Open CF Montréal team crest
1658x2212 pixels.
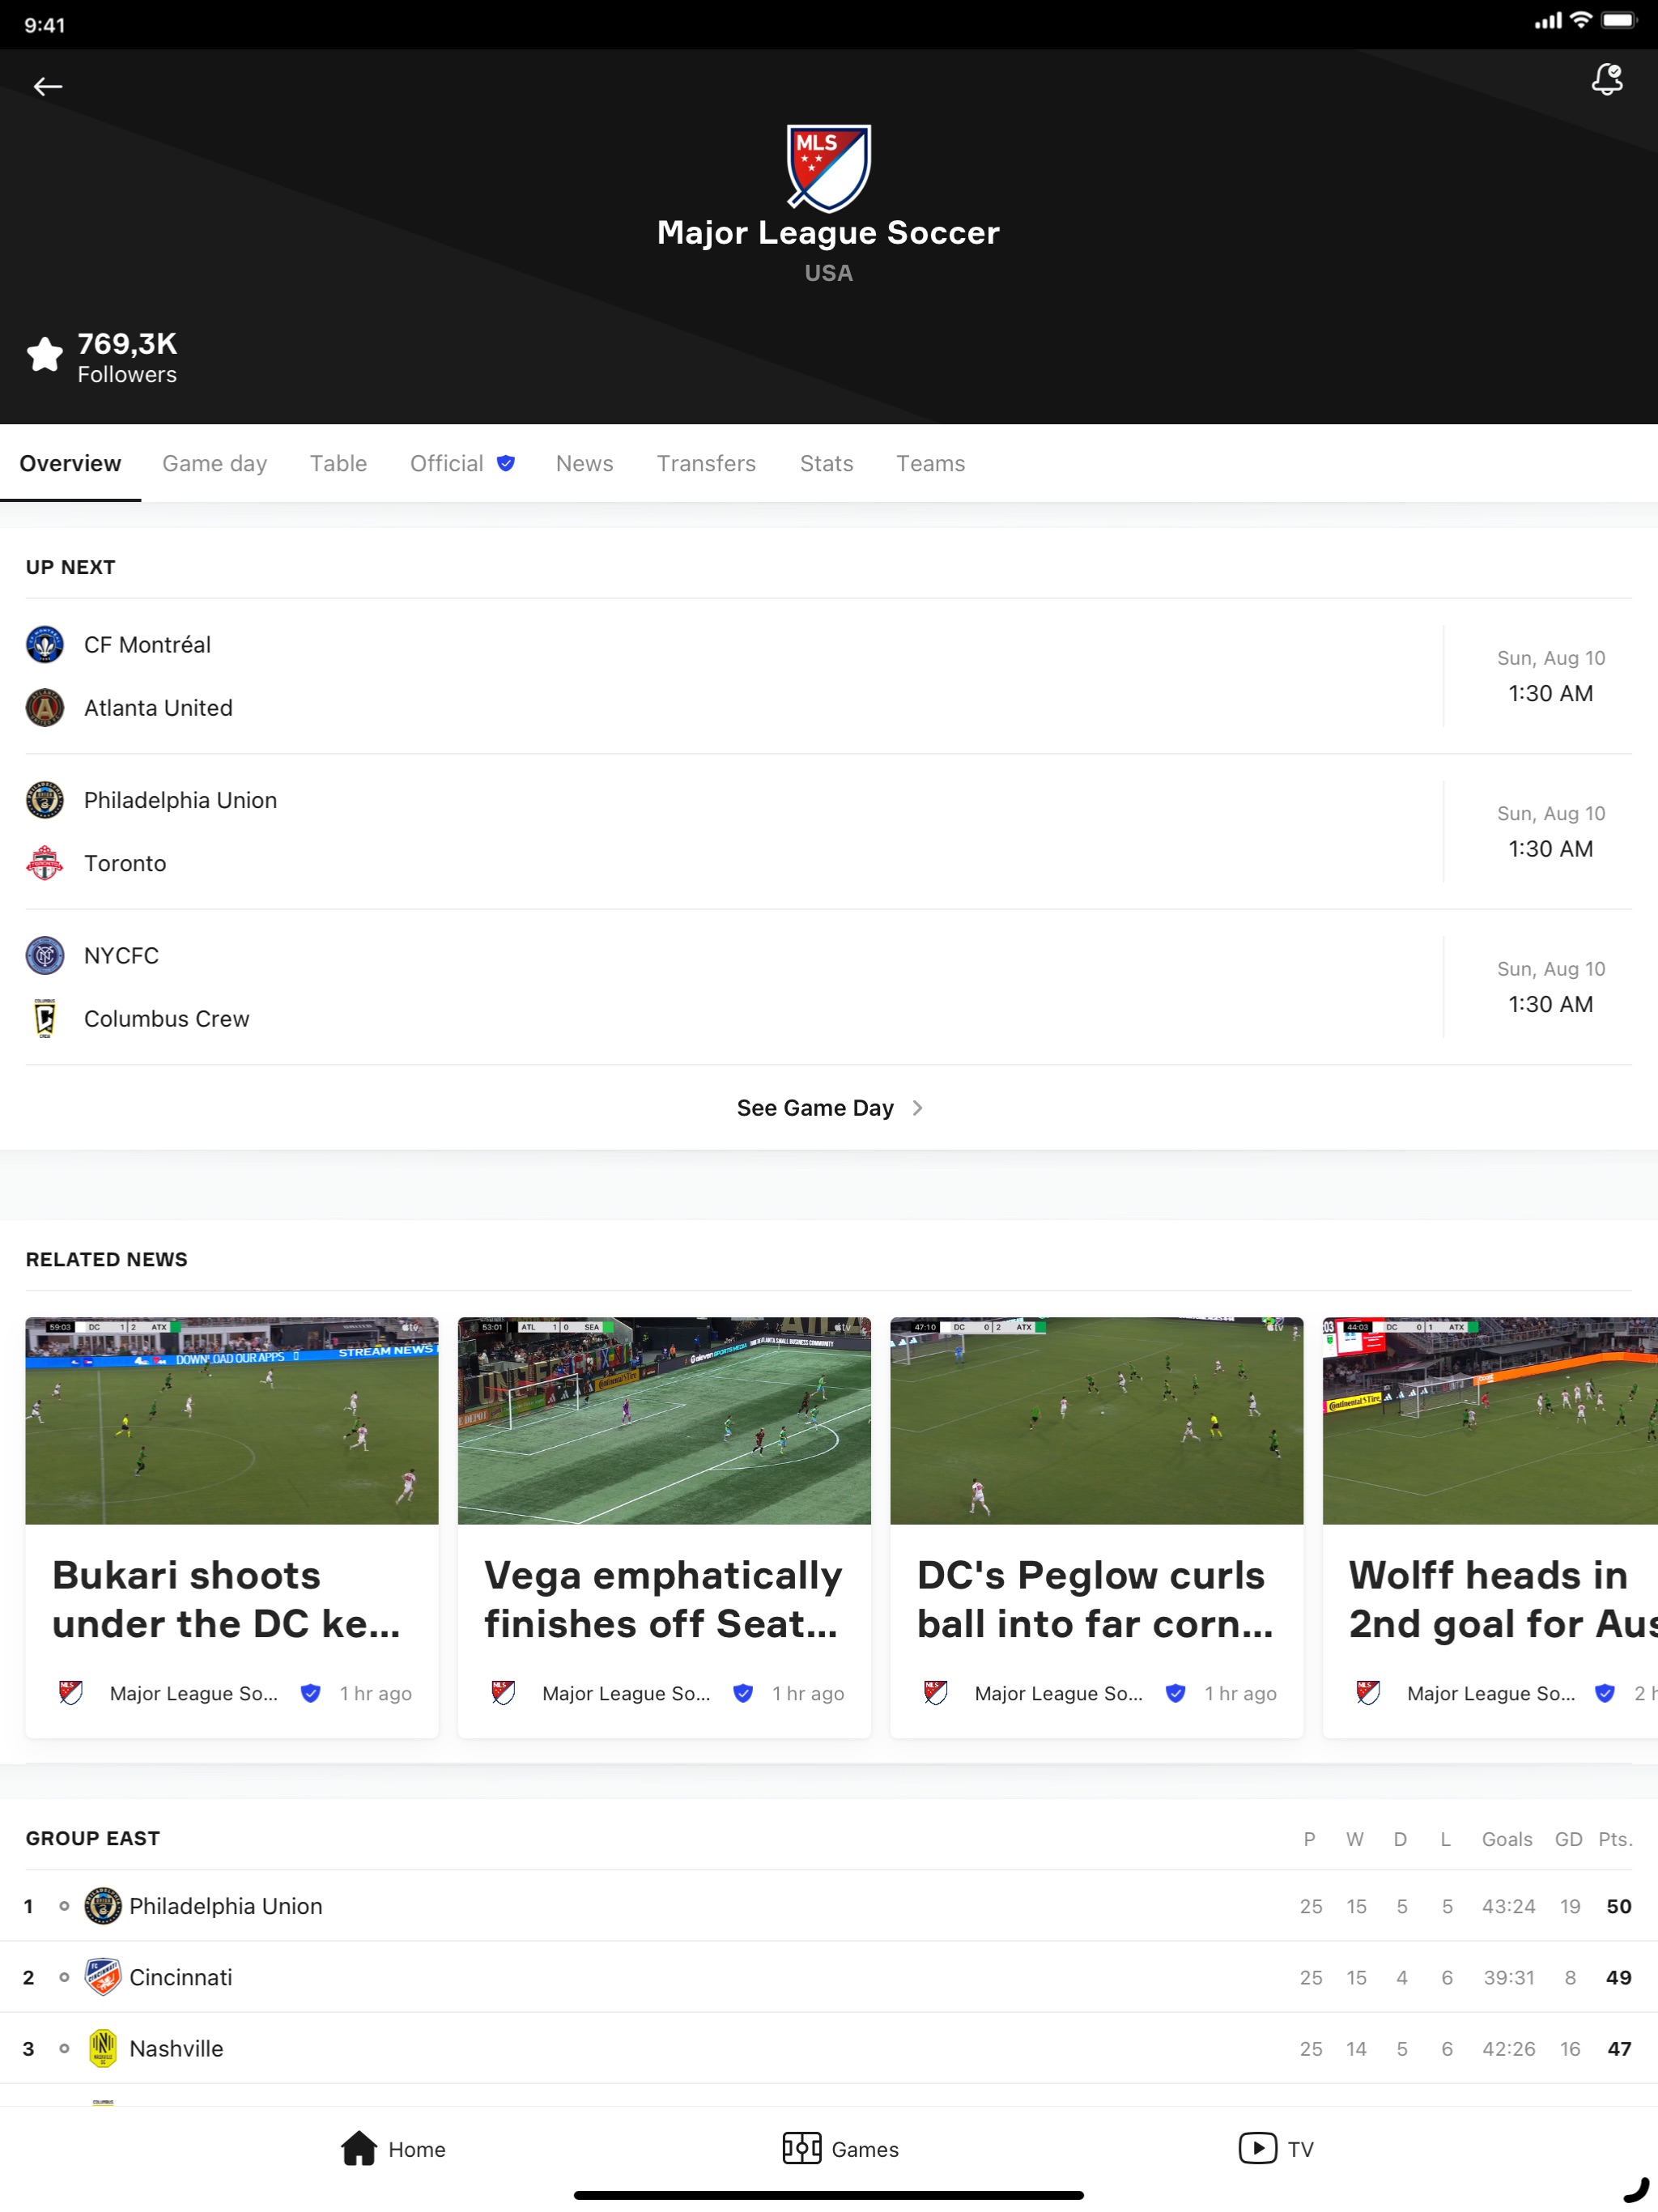coord(45,645)
